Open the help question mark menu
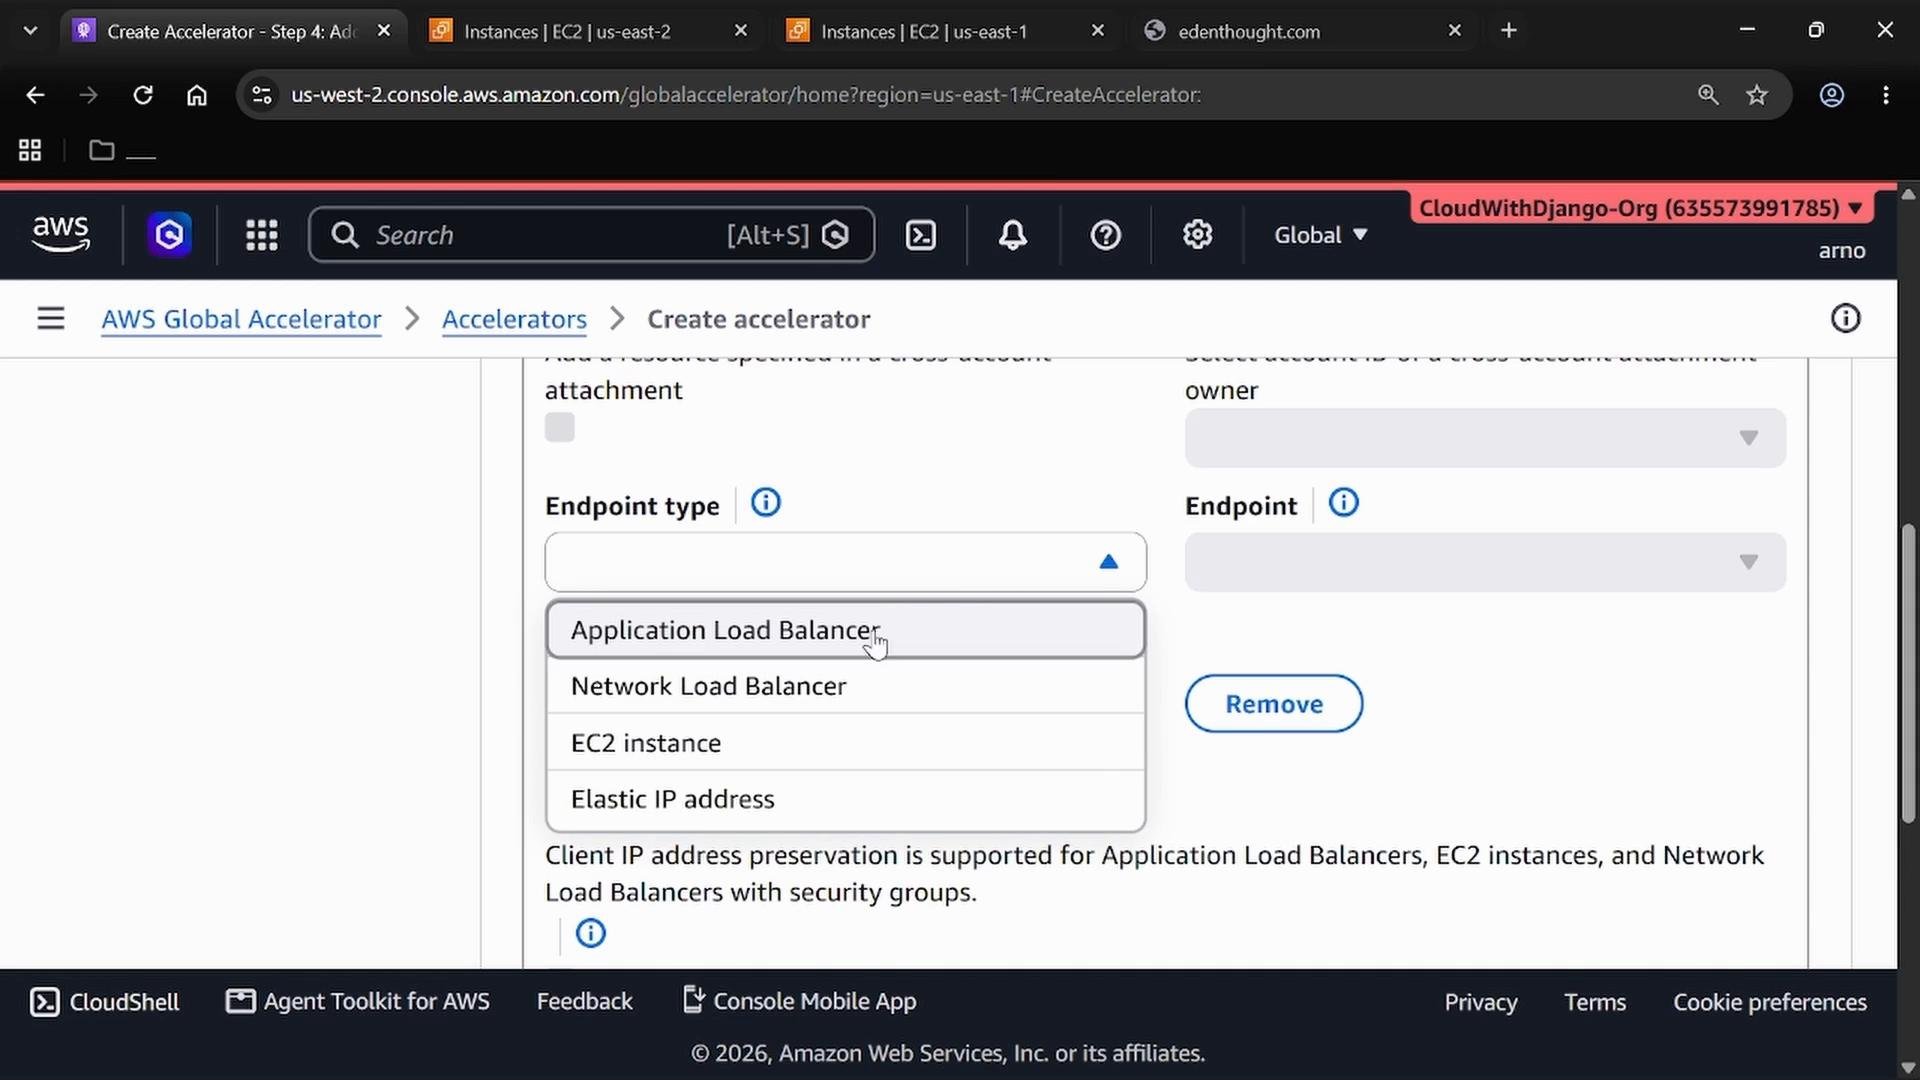The image size is (1920, 1080). 1105,235
